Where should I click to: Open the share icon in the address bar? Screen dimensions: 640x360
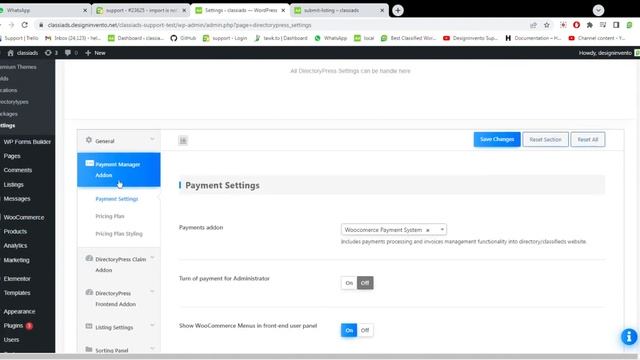(x=533, y=25)
